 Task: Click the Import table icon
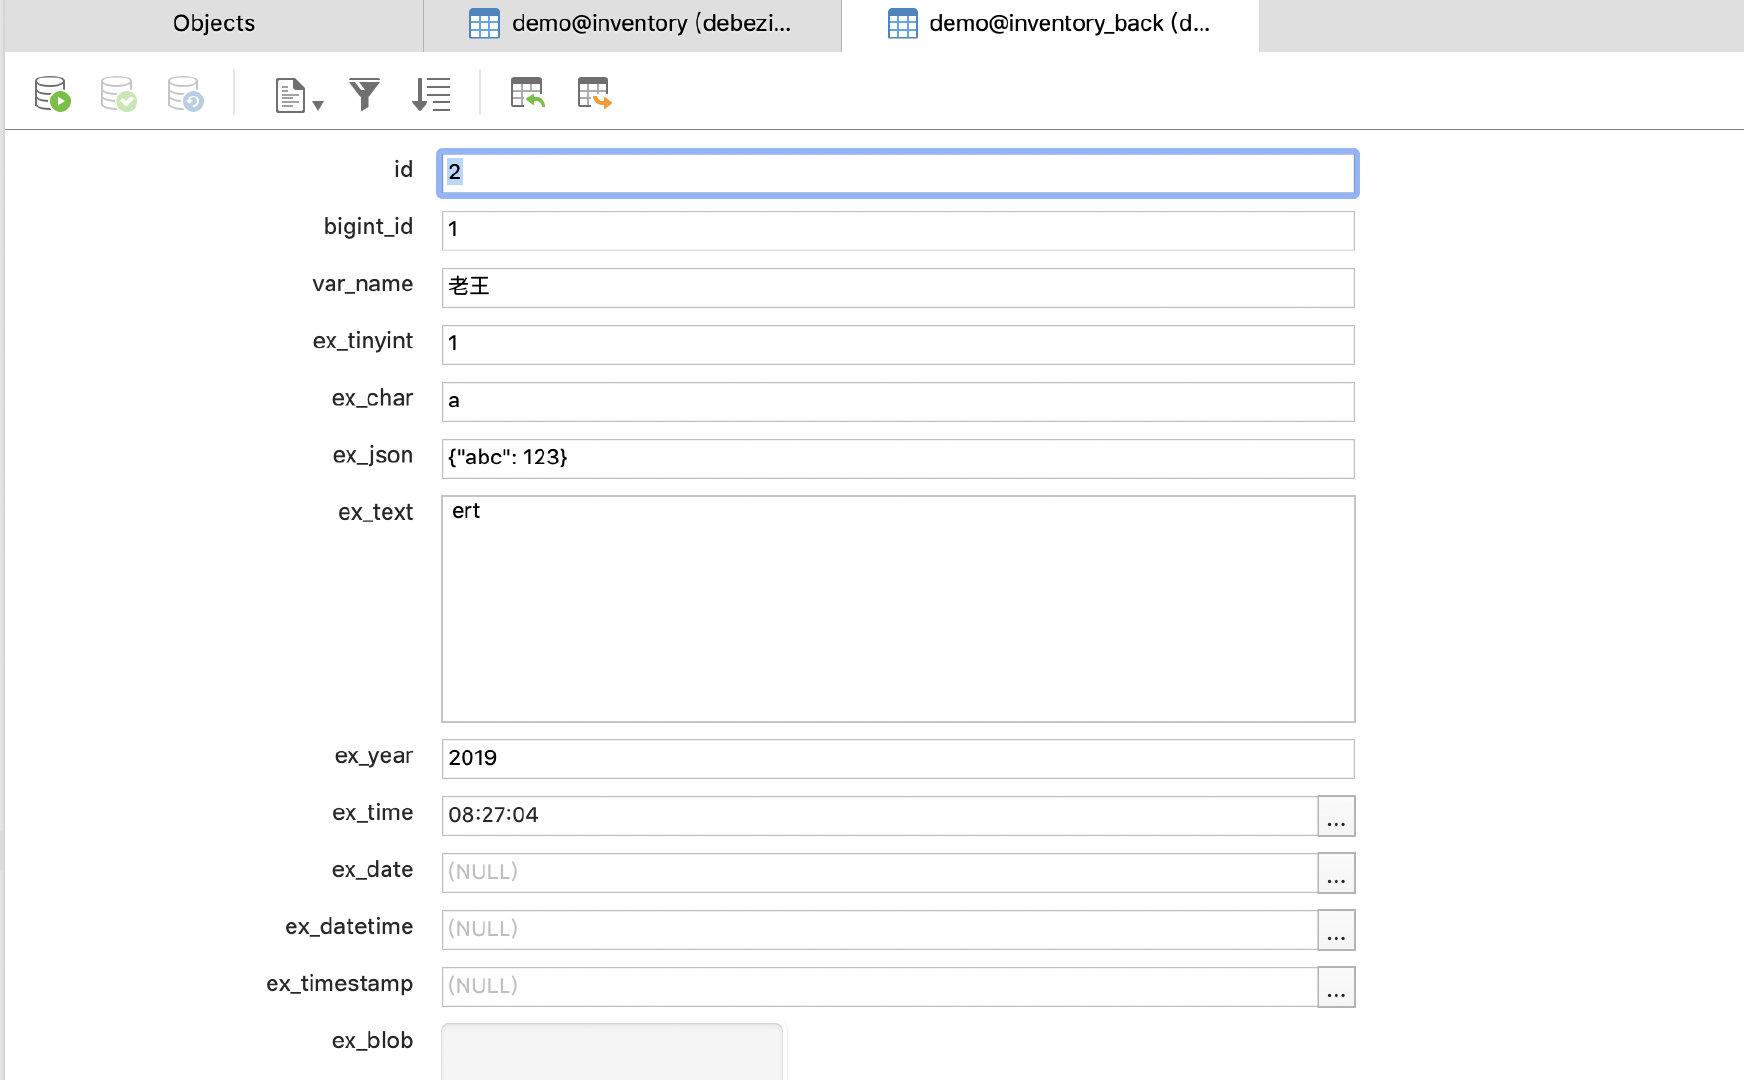(x=527, y=93)
